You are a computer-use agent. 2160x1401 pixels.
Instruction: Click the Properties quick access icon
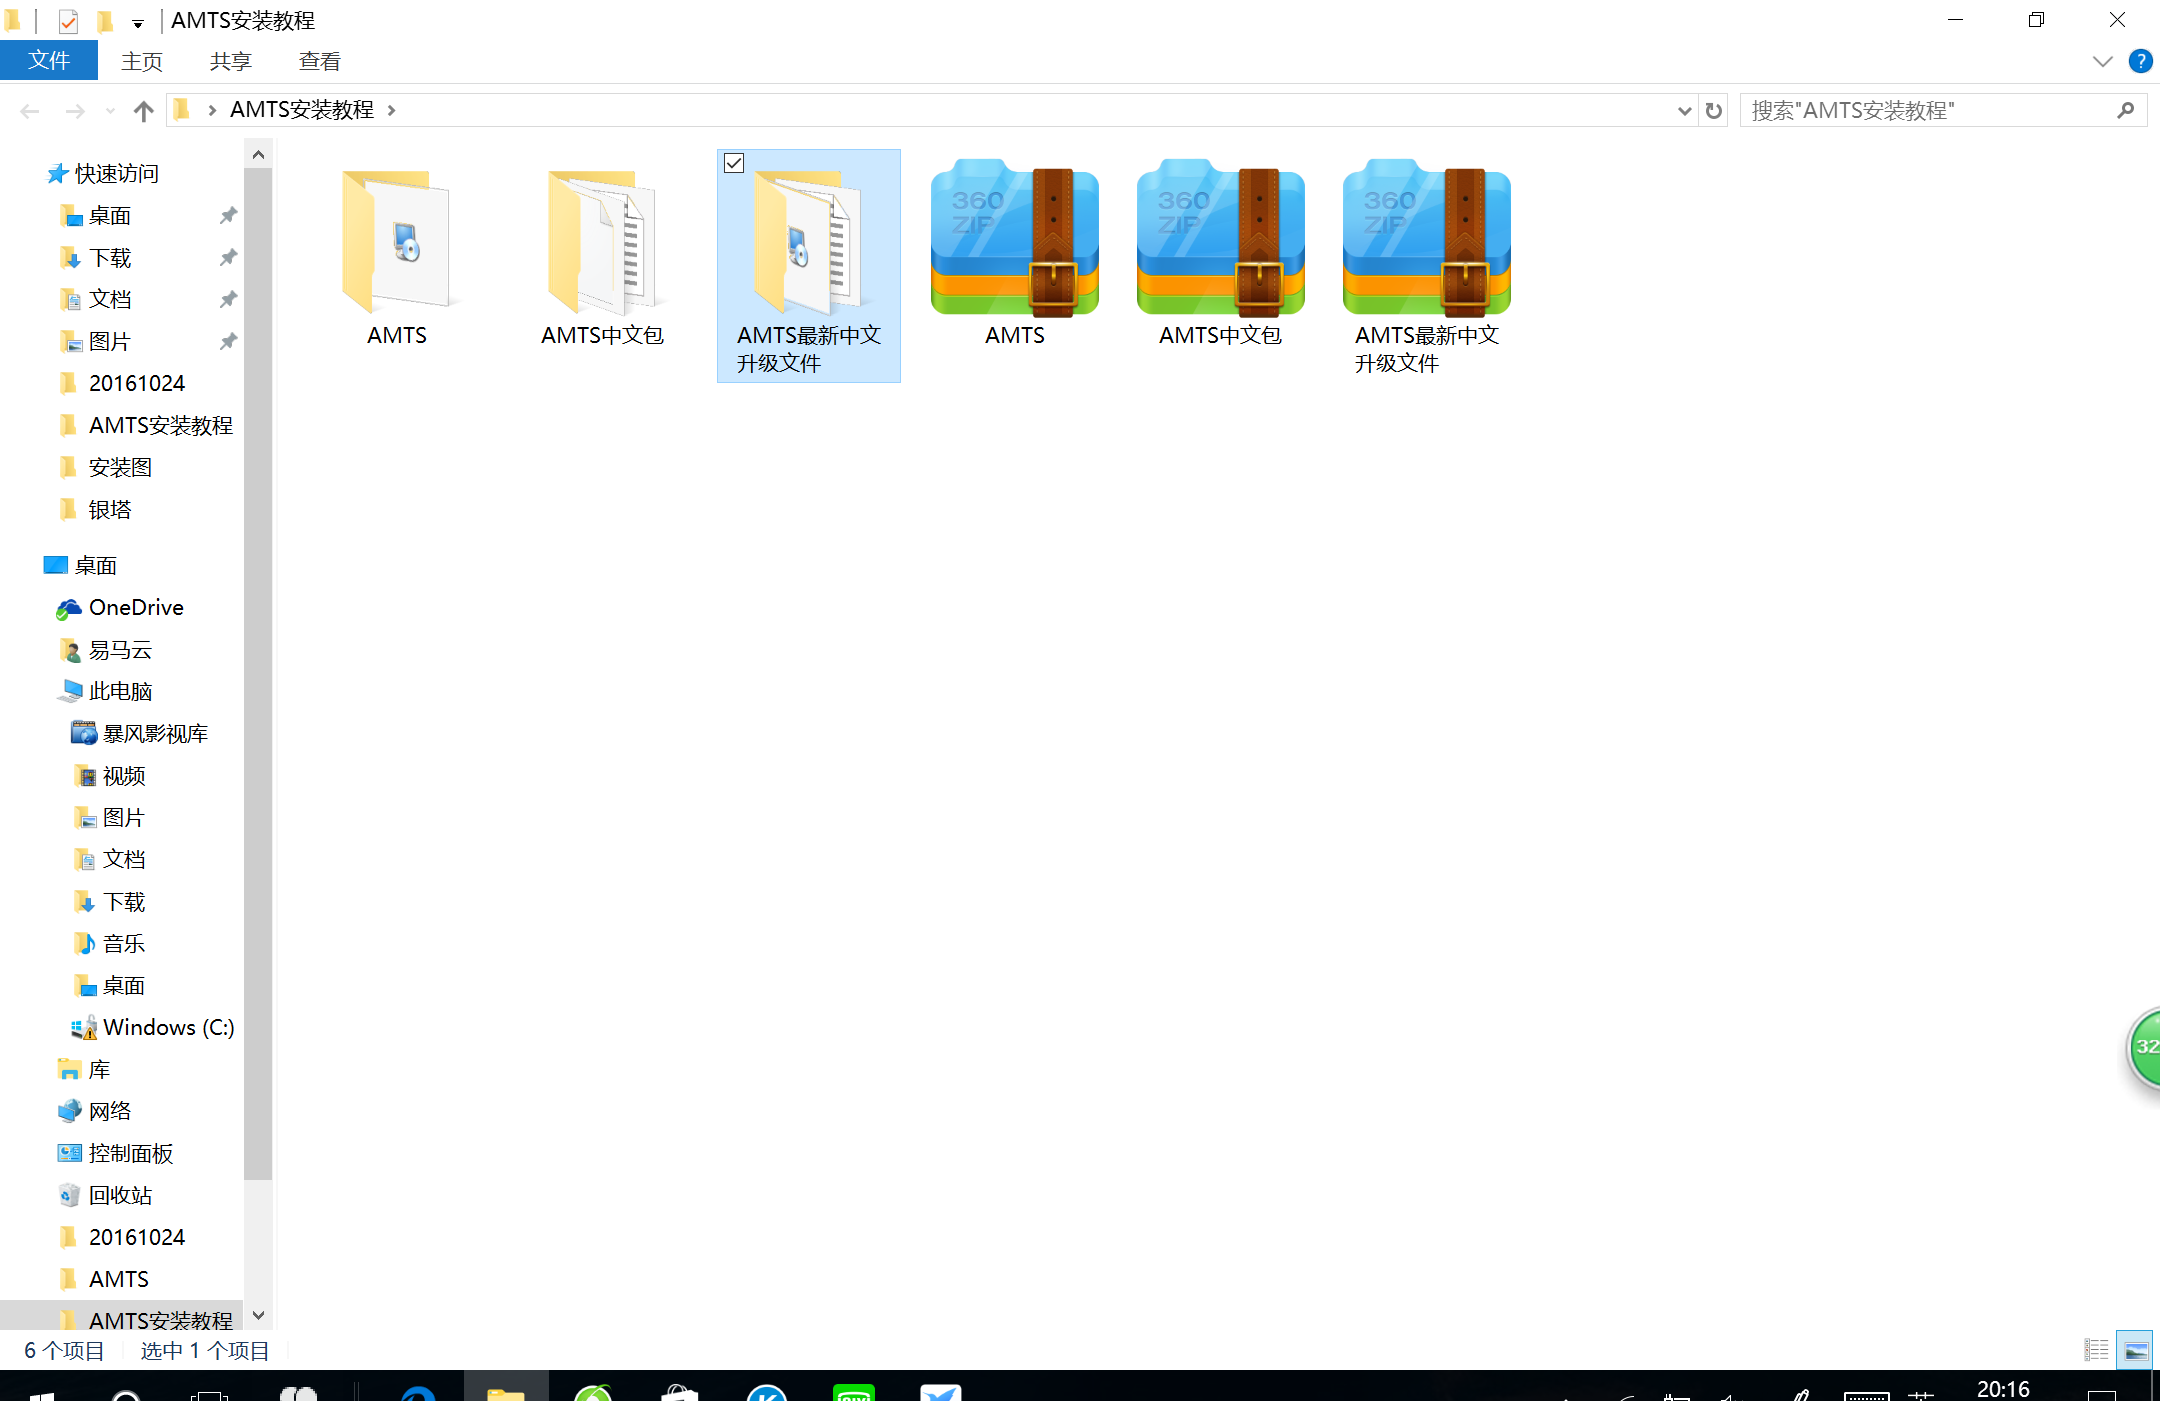(68, 21)
